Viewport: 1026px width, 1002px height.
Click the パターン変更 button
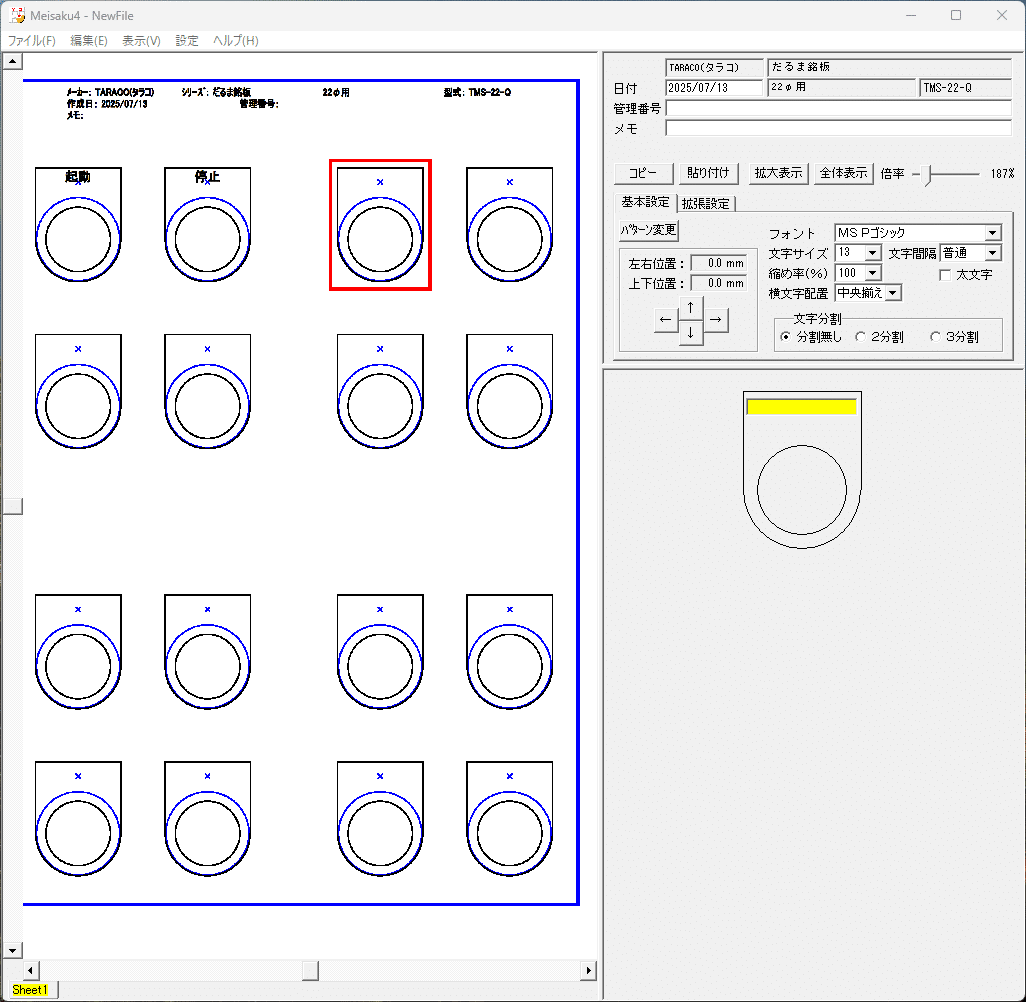[648, 230]
